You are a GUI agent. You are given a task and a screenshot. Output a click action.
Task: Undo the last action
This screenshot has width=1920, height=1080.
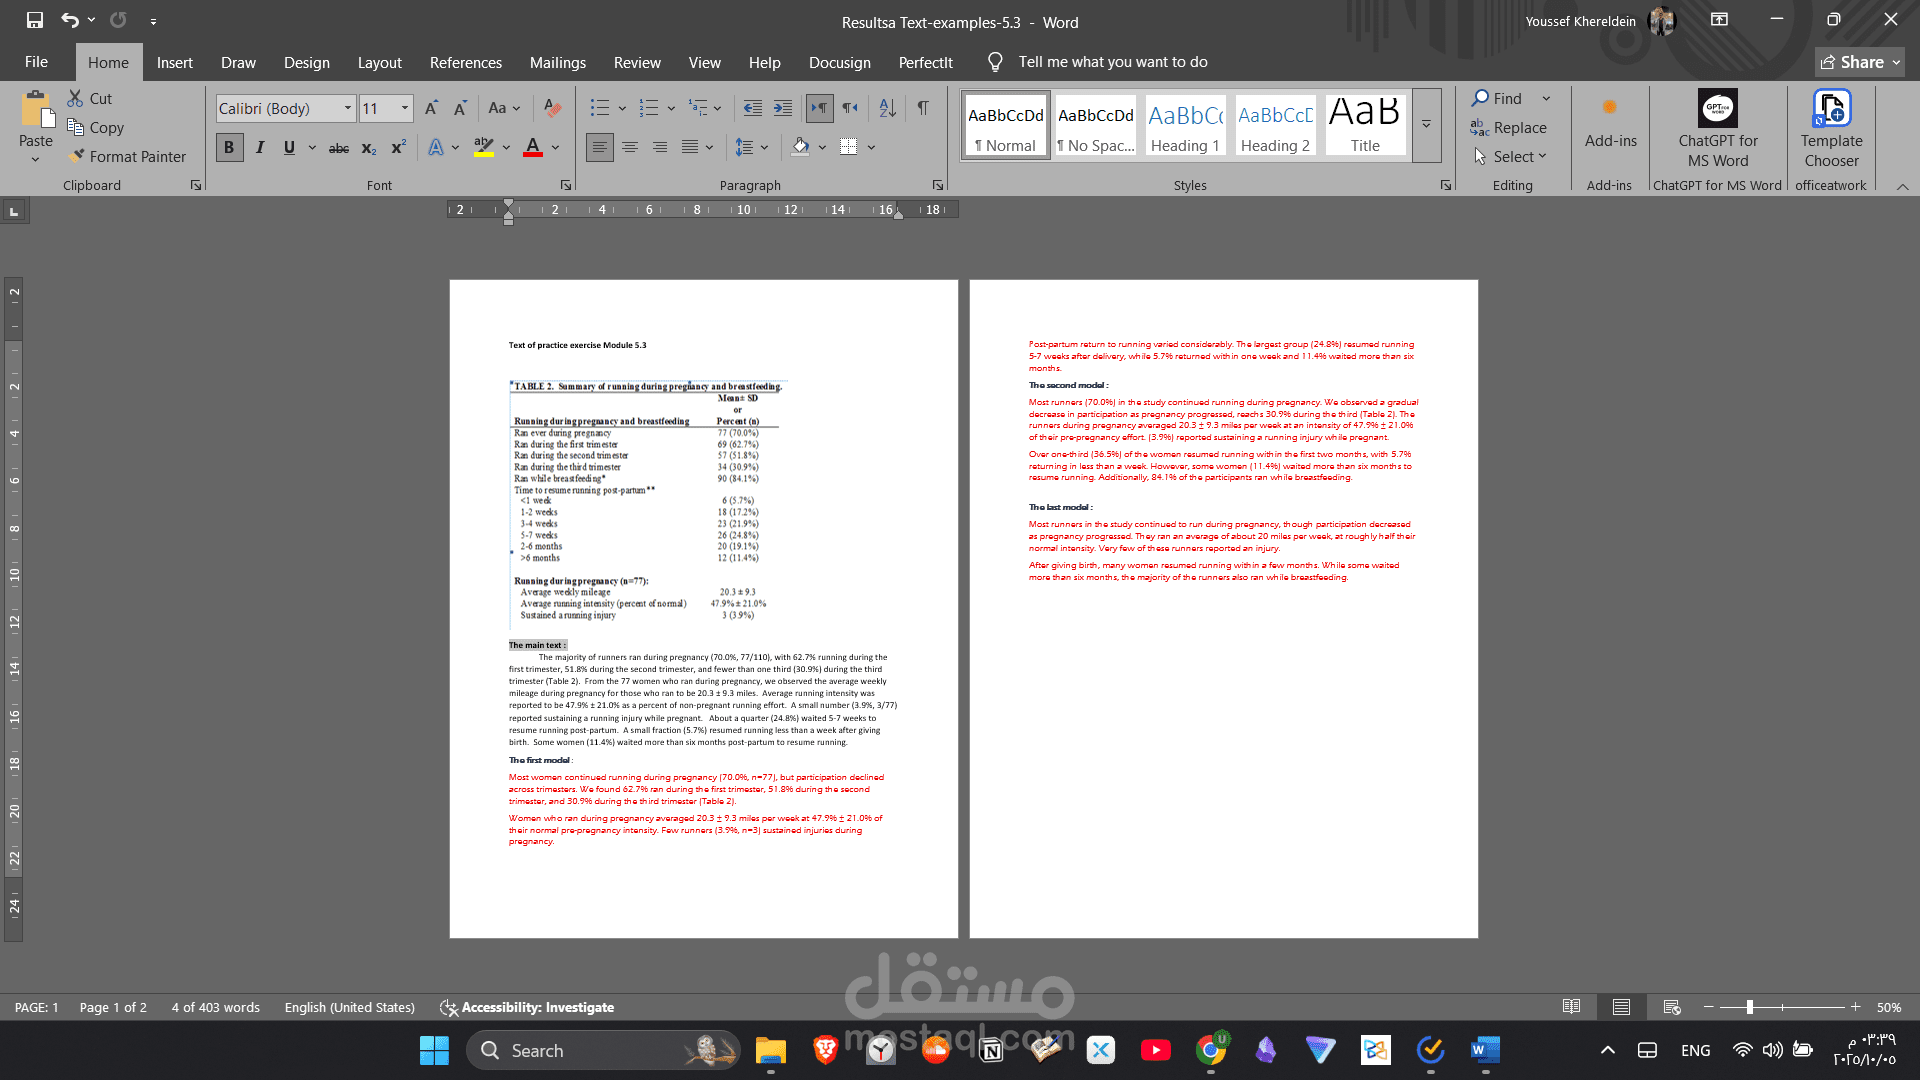tap(69, 20)
